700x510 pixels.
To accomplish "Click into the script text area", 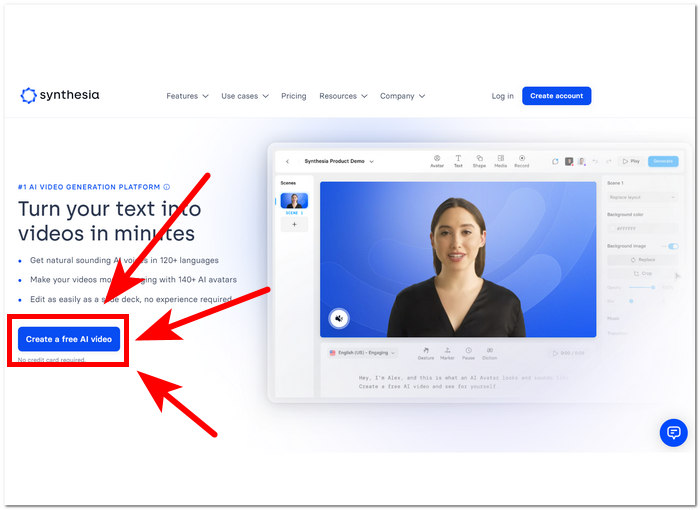I will click(464, 382).
